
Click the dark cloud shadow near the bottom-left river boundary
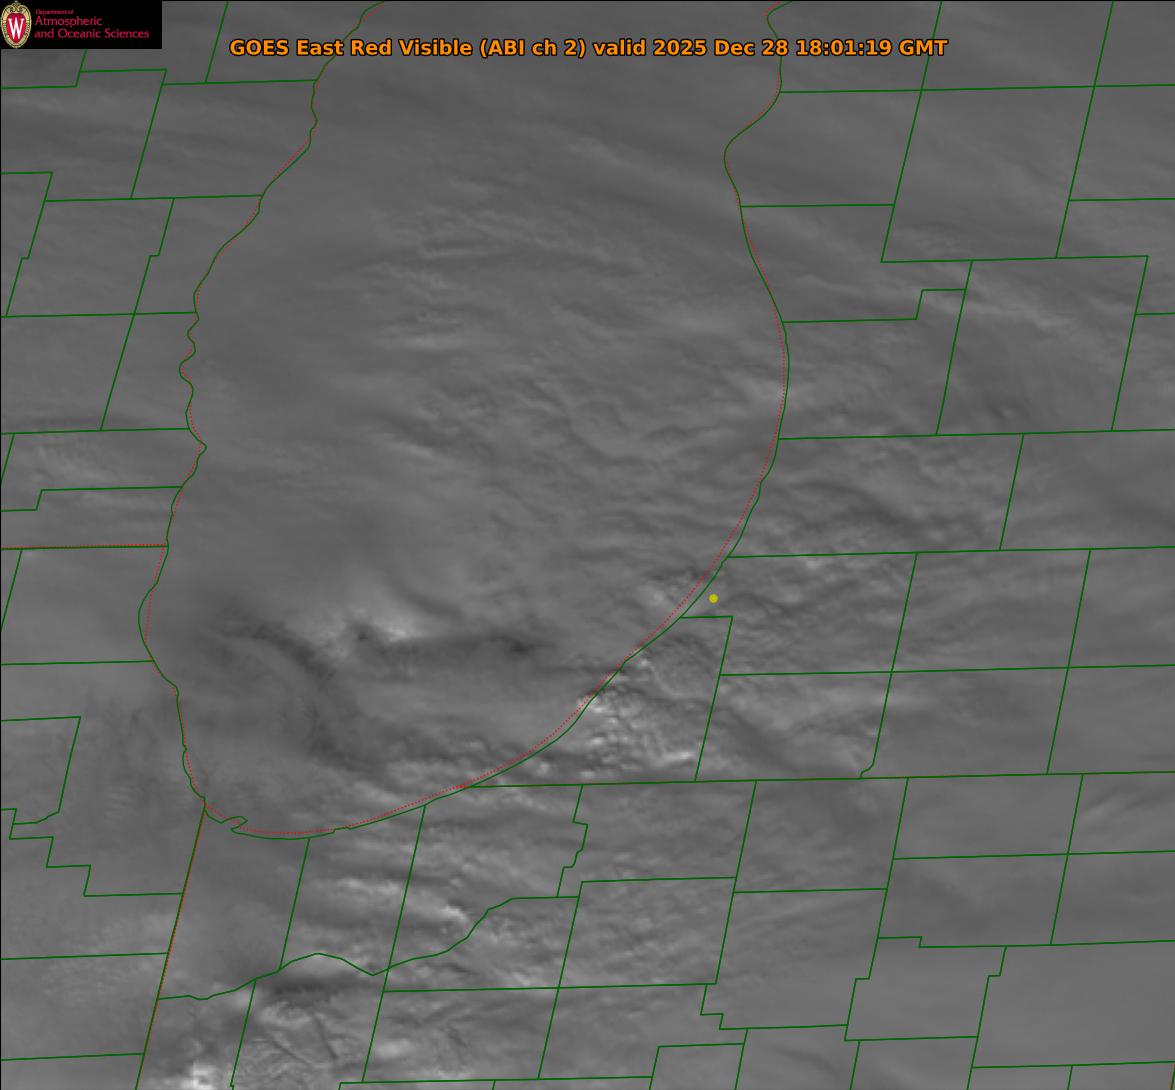290,990
